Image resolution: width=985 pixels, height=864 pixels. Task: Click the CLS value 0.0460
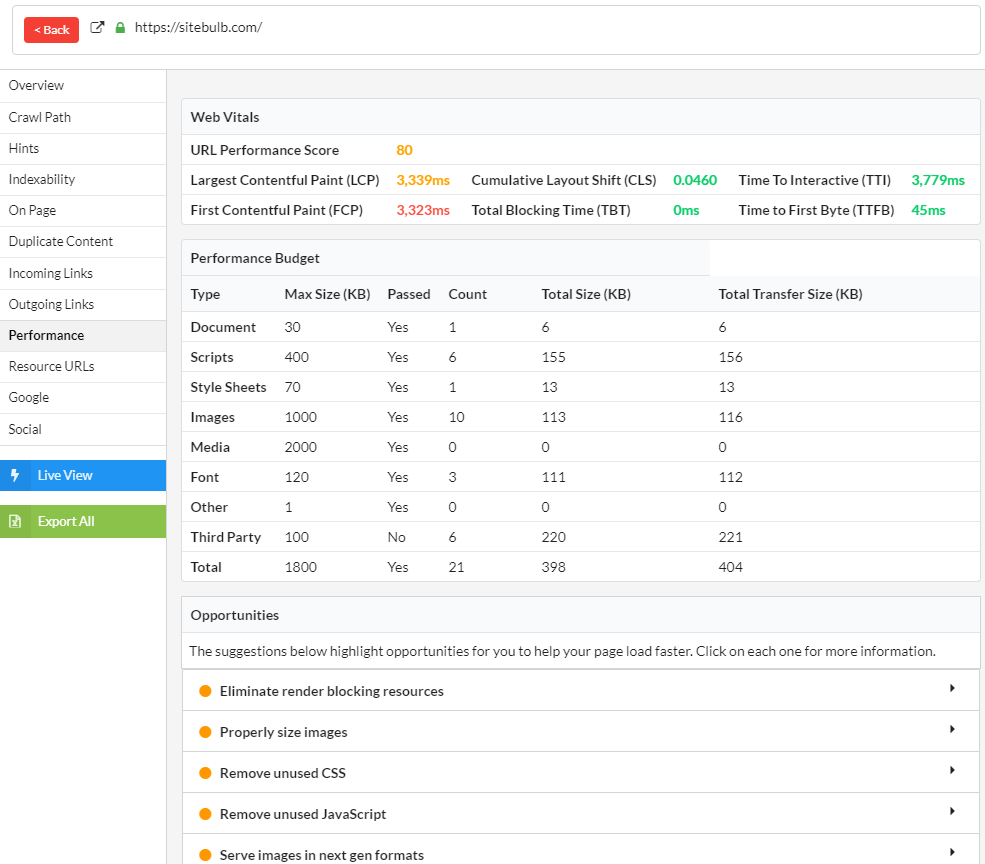pyautogui.click(x=695, y=180)
